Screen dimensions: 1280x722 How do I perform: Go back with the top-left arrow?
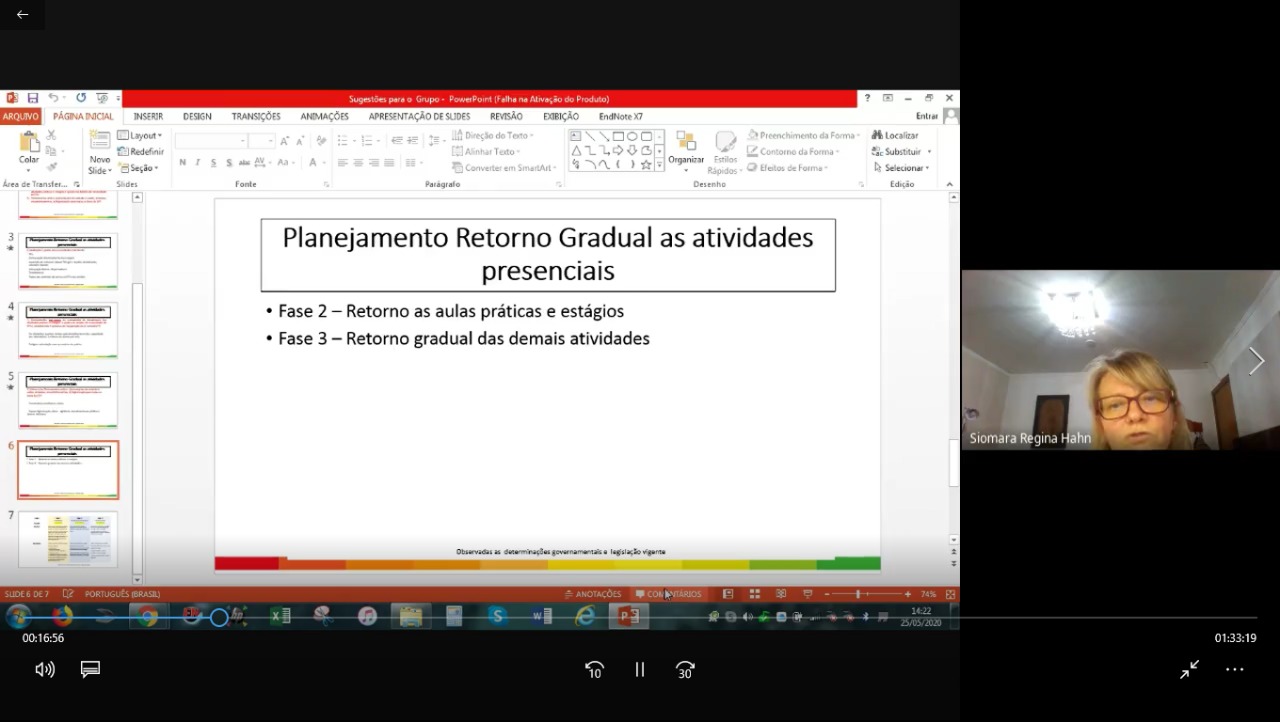(22, 14)
